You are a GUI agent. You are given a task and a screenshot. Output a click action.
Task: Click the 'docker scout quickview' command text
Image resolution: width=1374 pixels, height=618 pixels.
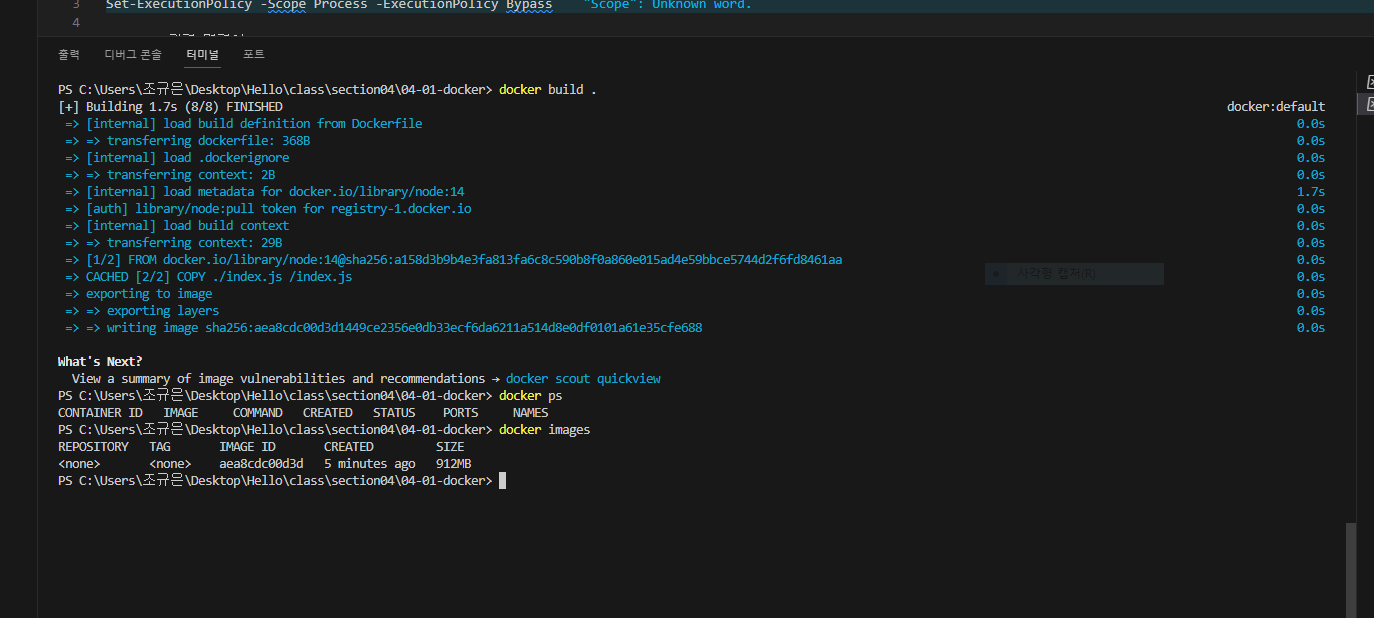tap(583, 379)
